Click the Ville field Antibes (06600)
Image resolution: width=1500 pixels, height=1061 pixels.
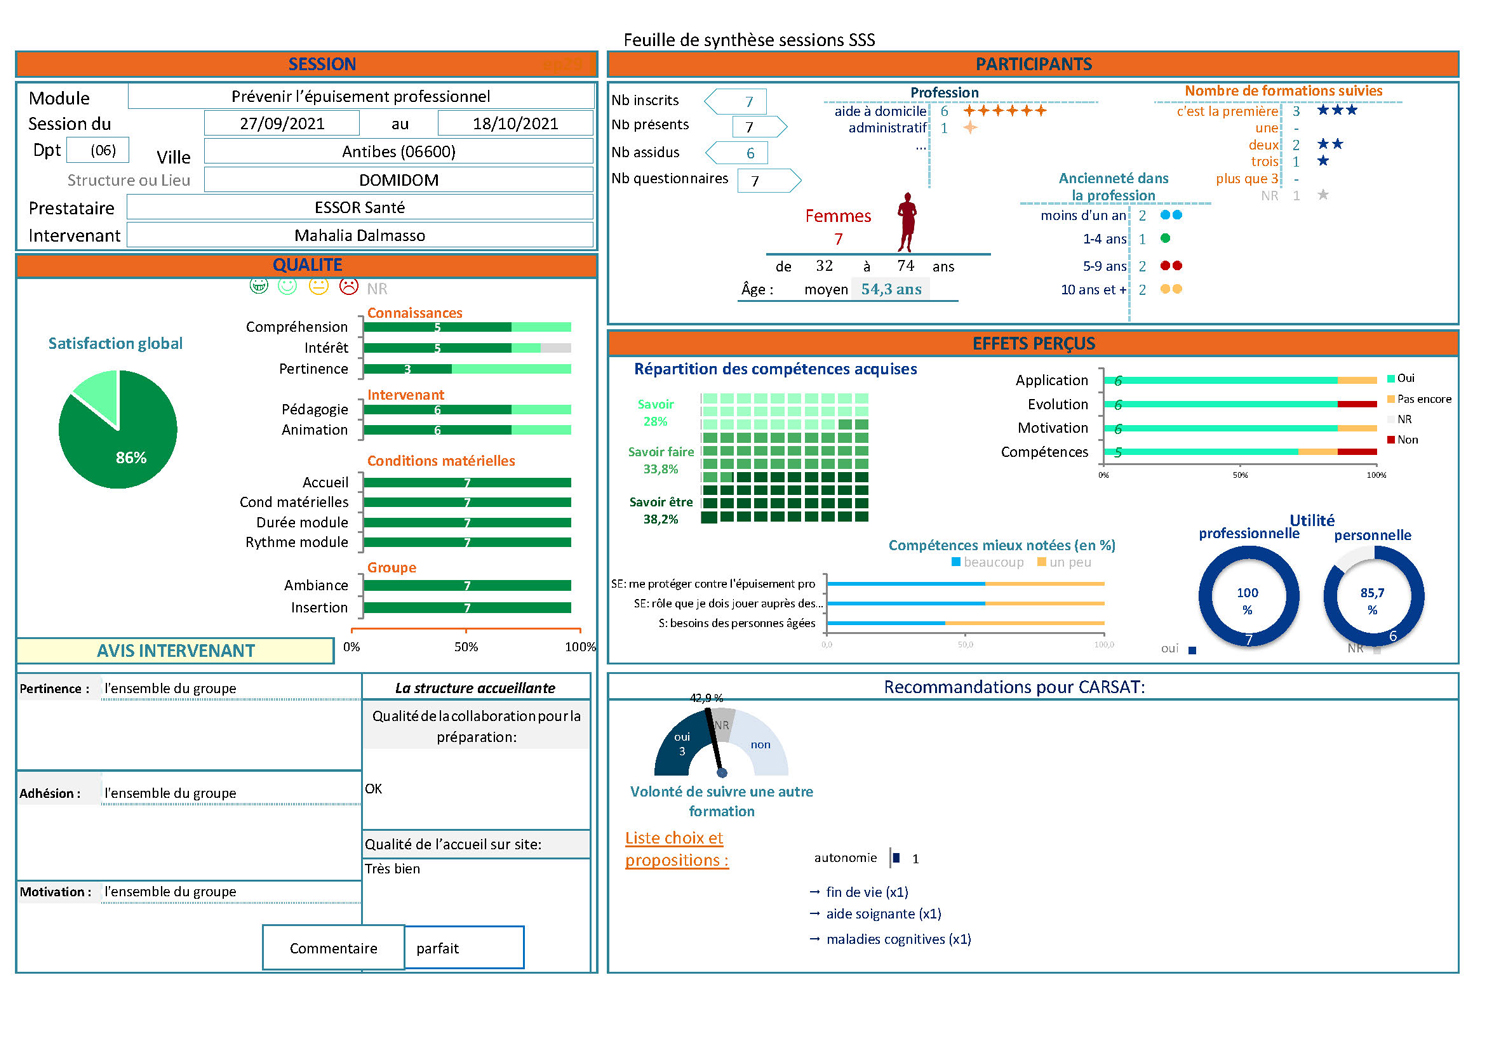point(399,151)
